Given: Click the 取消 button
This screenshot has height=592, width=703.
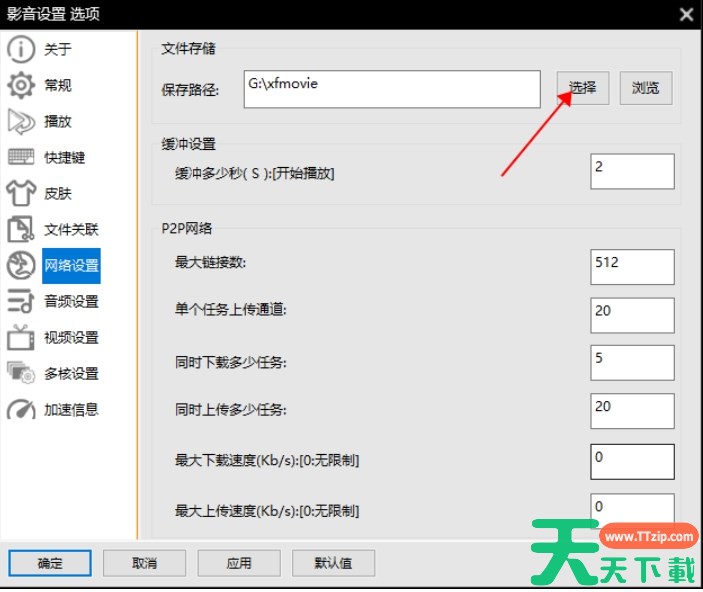Looking at the screenshot, I should pos(144,563).
